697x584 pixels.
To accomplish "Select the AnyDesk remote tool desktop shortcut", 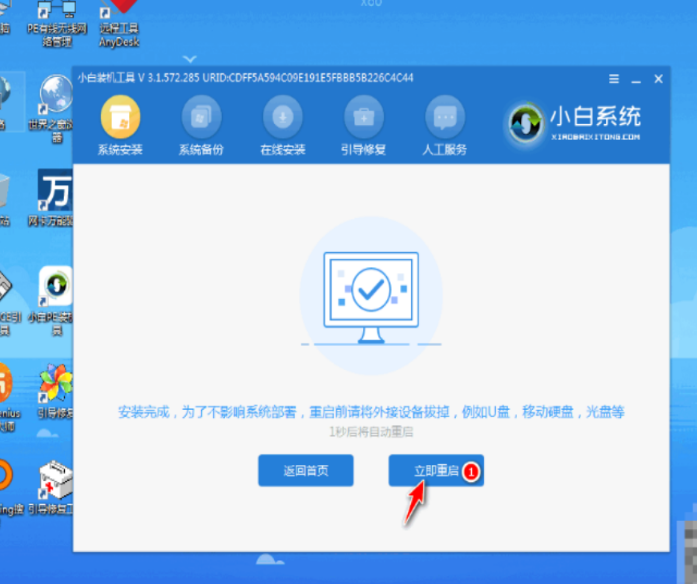I will 122,23.
